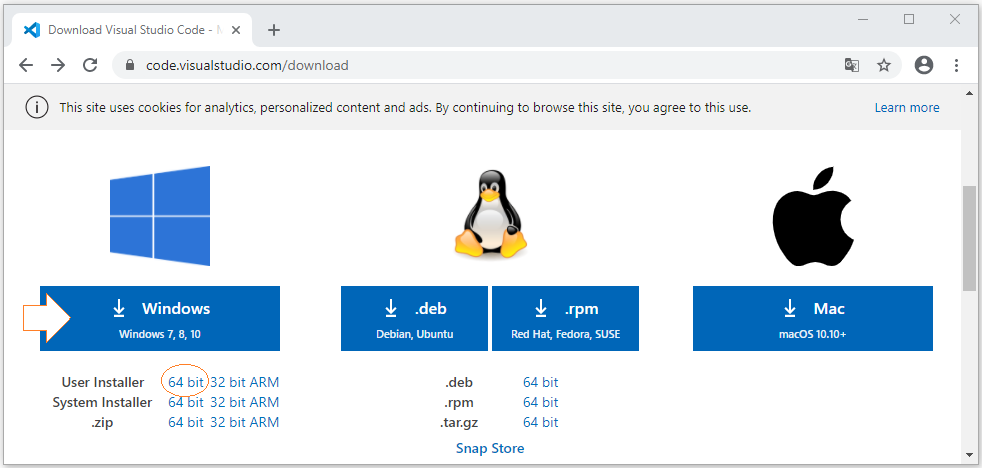Click the page vertical scrollbar thumb
Image resolution: width=982 pixels, height=468 pixels.
pyautogui.click(x=969, y=238)
